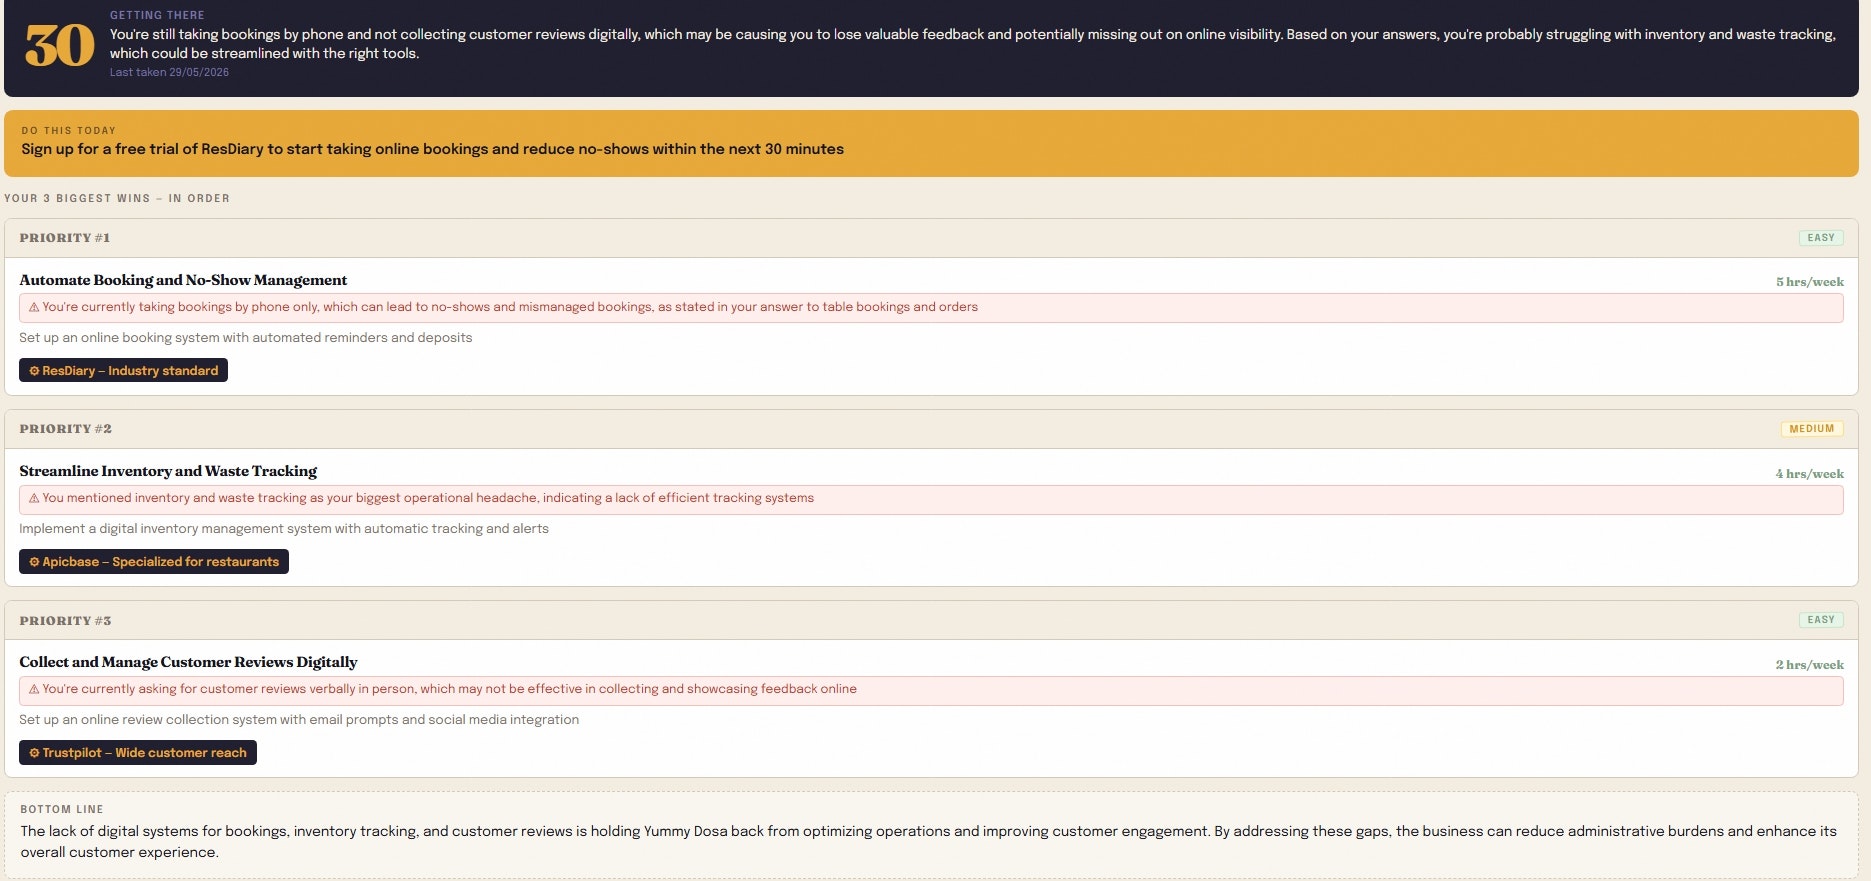Click 'Automate Booking and No-Show Management' title

click(x=183, y=280)
